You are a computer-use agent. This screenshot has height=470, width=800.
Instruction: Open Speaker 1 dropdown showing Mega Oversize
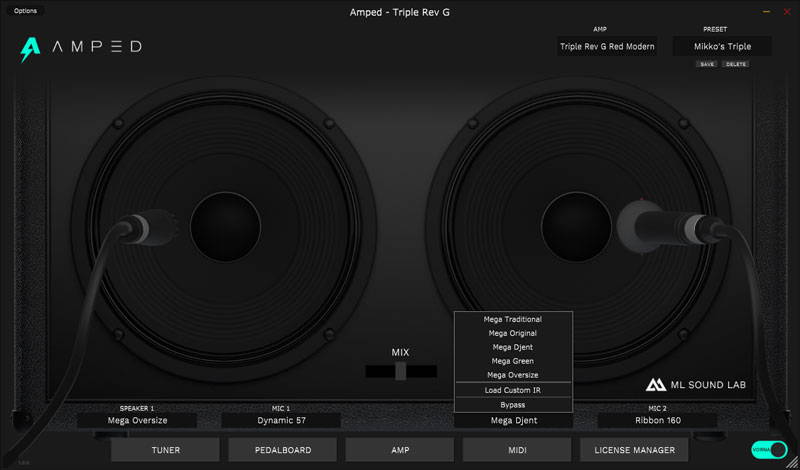coord(137,420)
